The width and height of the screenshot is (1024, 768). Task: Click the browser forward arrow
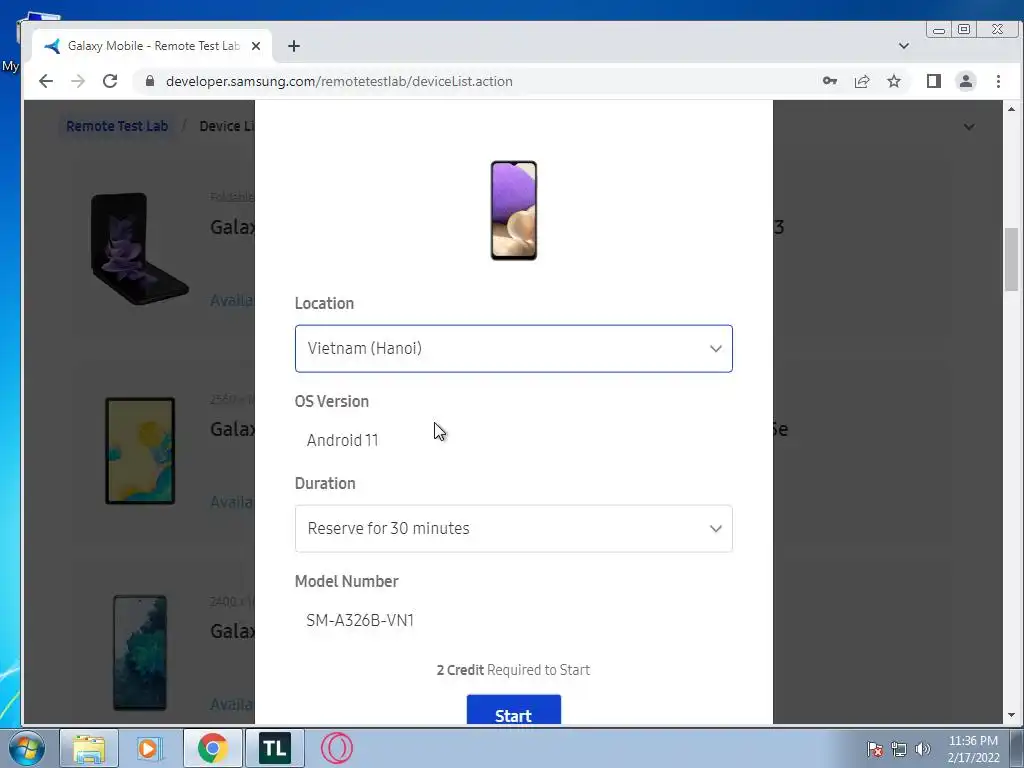(78, 81)
